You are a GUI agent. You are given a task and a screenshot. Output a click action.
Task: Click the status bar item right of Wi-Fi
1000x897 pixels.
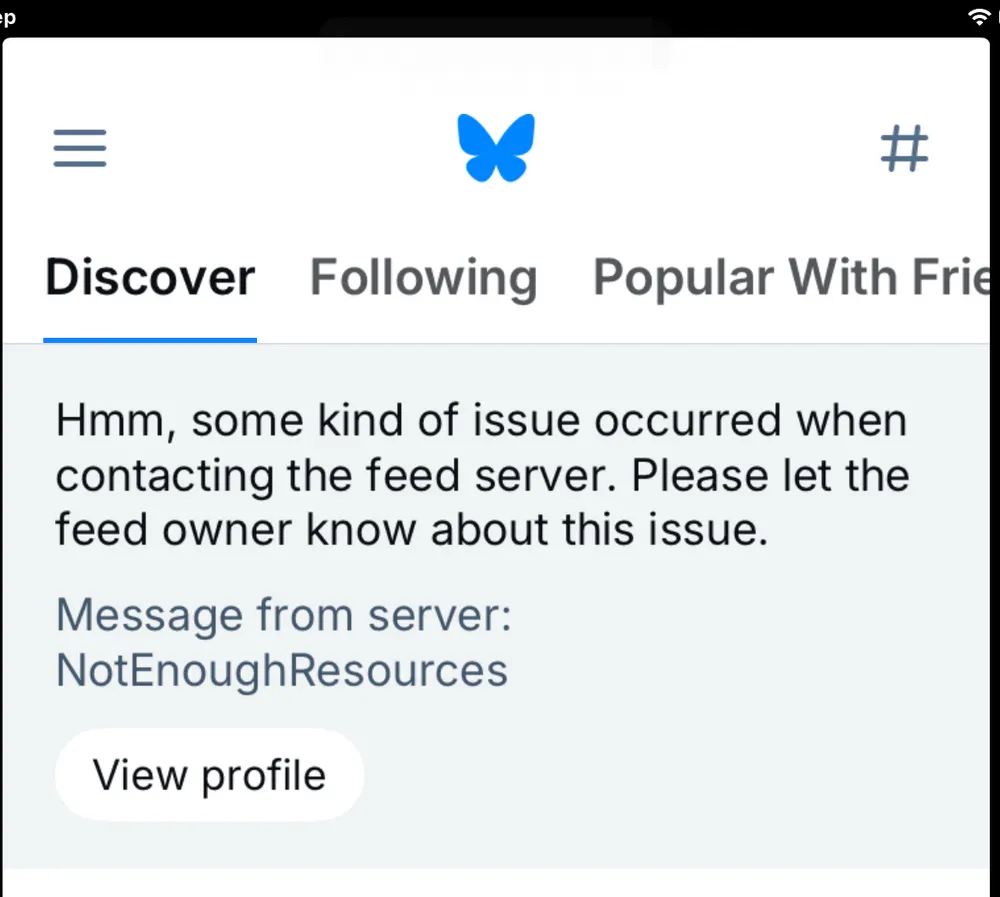[996, 17]
